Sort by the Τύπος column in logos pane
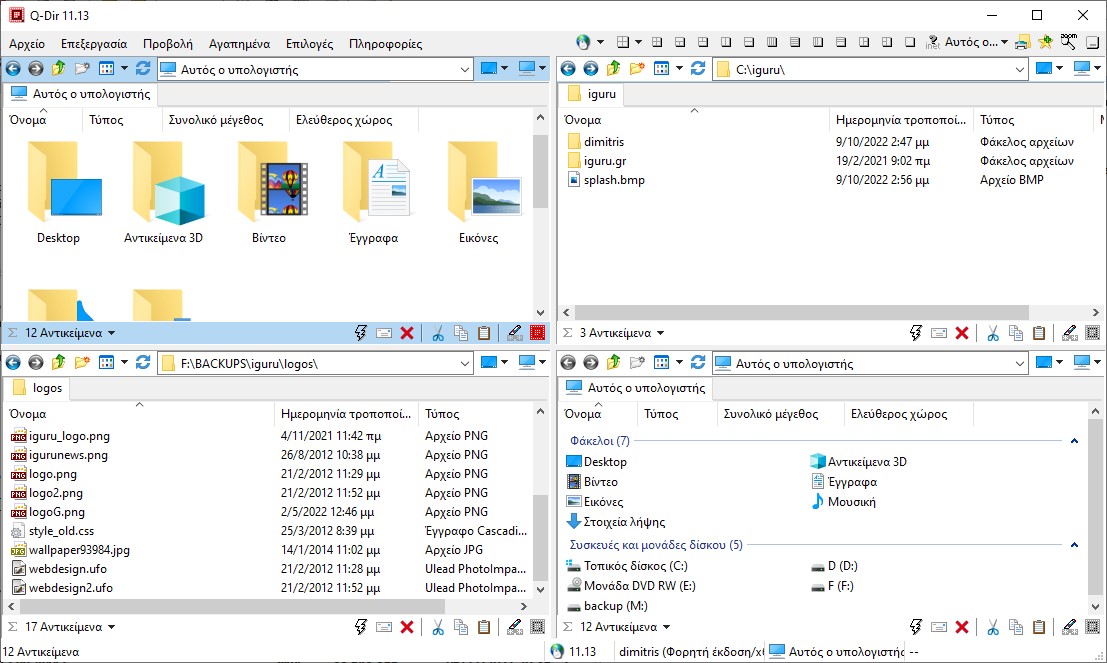 pos(474,414)
